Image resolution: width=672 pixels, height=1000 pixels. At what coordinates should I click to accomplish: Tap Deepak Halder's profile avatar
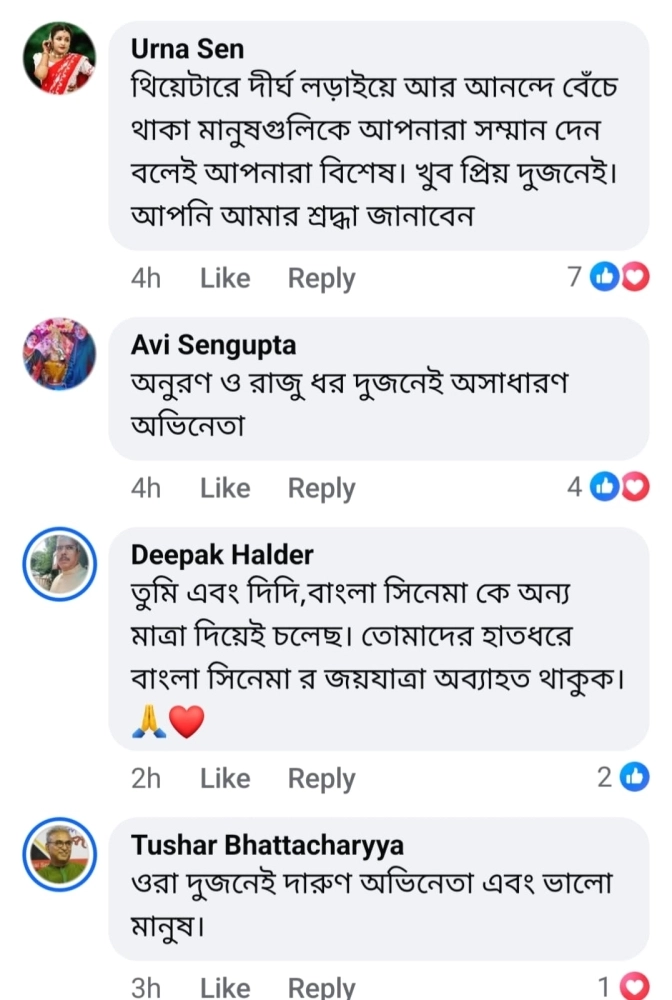tap(59, 563)
